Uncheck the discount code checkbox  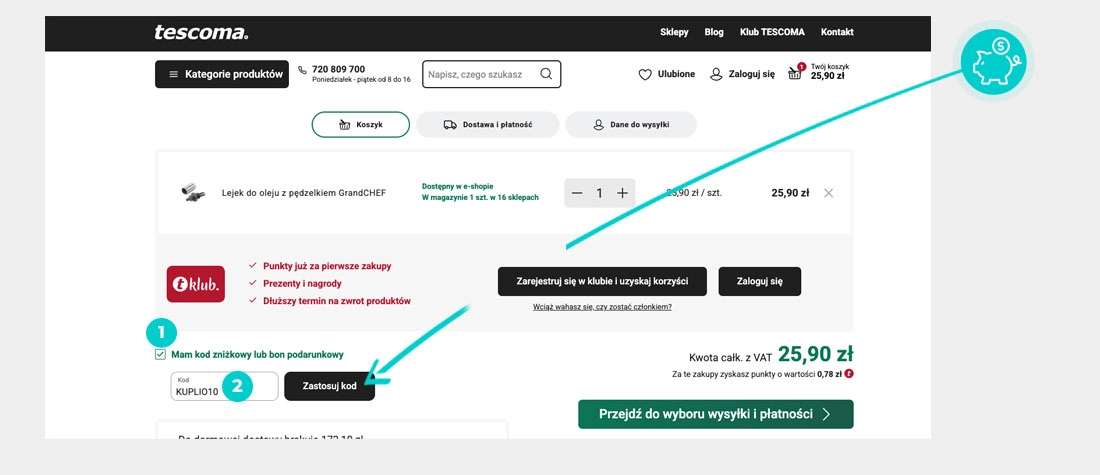tap(160, 354)
